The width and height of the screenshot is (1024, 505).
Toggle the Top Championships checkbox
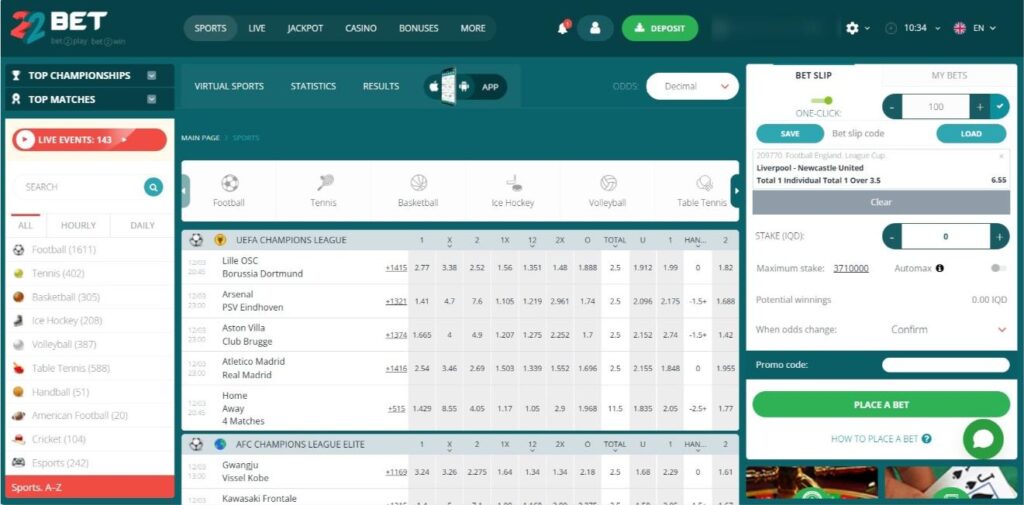pos(152,75)
